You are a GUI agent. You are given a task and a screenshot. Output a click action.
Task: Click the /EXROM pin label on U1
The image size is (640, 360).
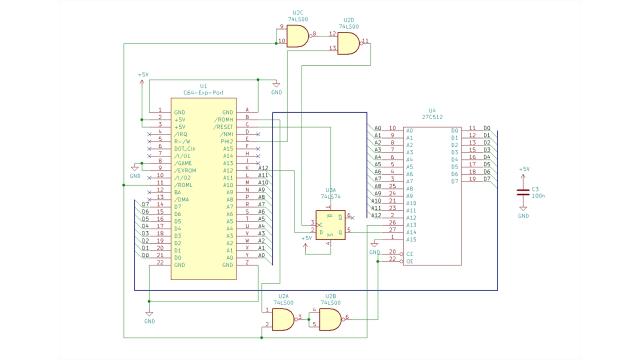click(185, 170)
